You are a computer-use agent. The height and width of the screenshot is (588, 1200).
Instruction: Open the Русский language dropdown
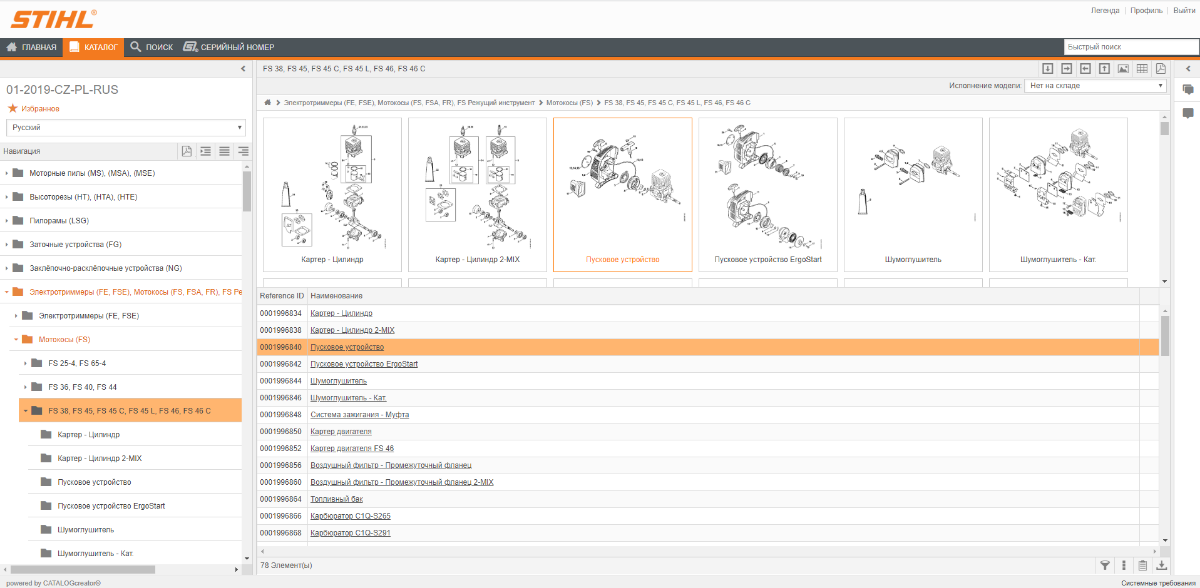pyautogui.click(x=126, y=128)
